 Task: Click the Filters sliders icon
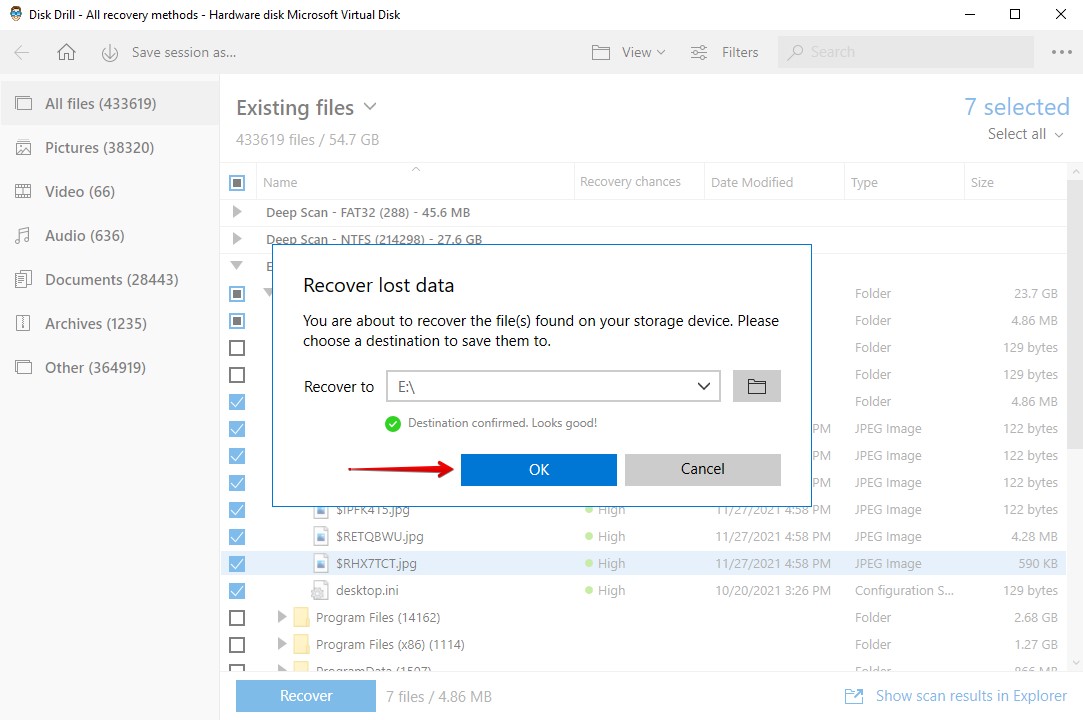point(699,53)
